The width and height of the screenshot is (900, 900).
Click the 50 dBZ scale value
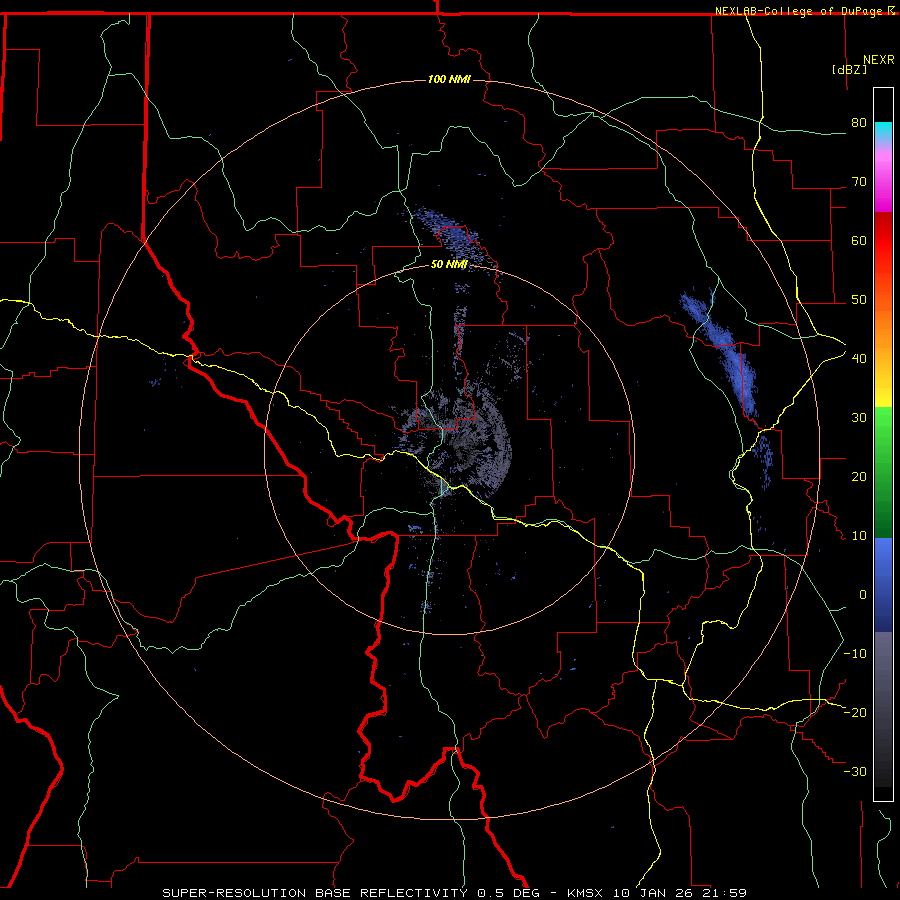coord(859,300)
